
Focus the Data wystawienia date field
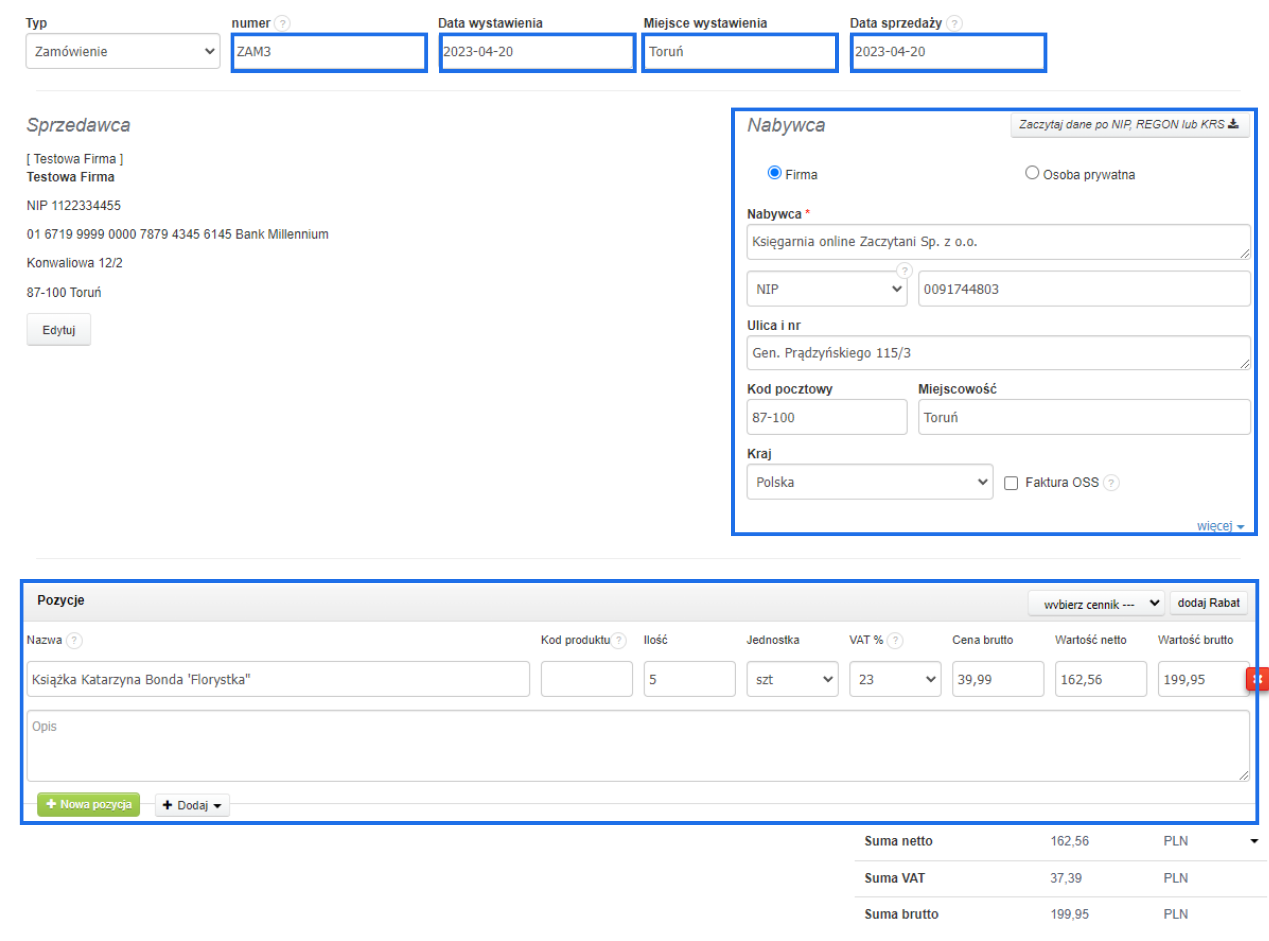(537, 52)
